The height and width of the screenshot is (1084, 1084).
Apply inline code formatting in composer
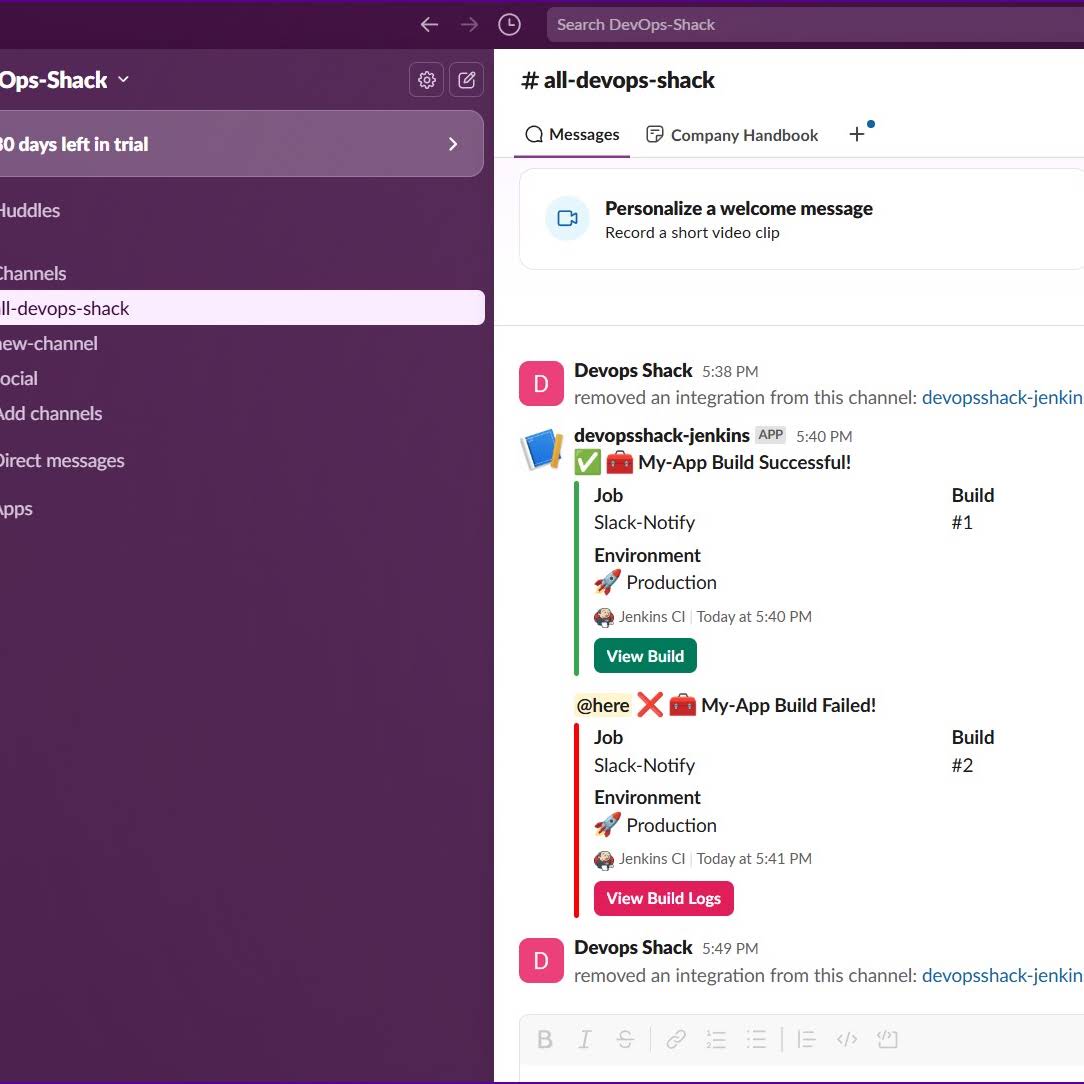point(847,1039)
